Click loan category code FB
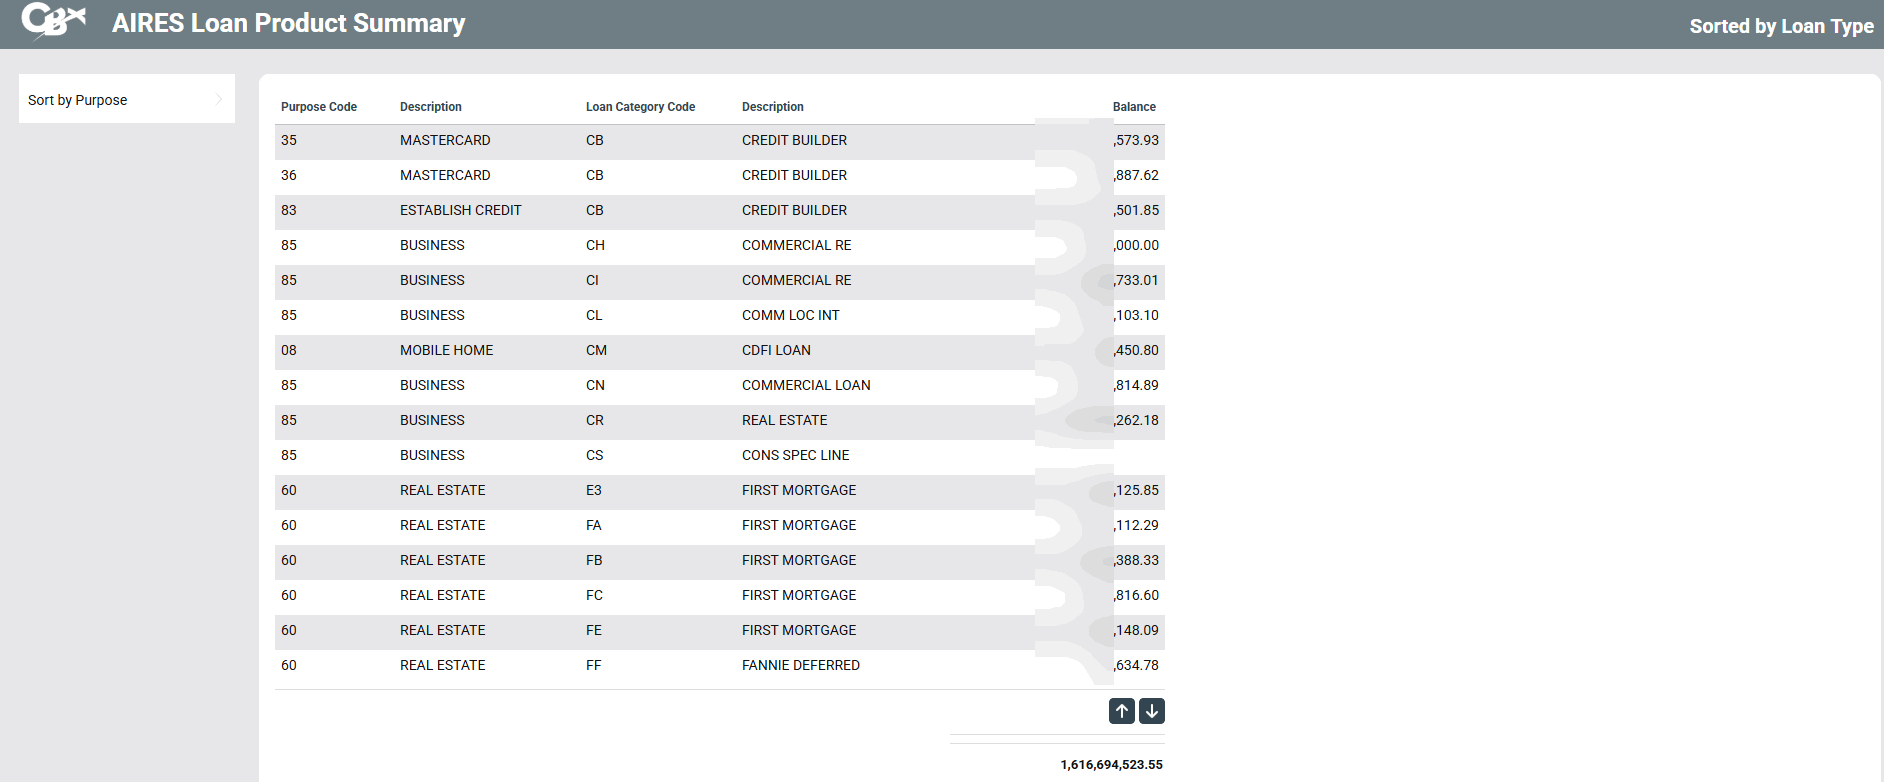Viewport: 1884px width, 782px height. coord(594,560)
